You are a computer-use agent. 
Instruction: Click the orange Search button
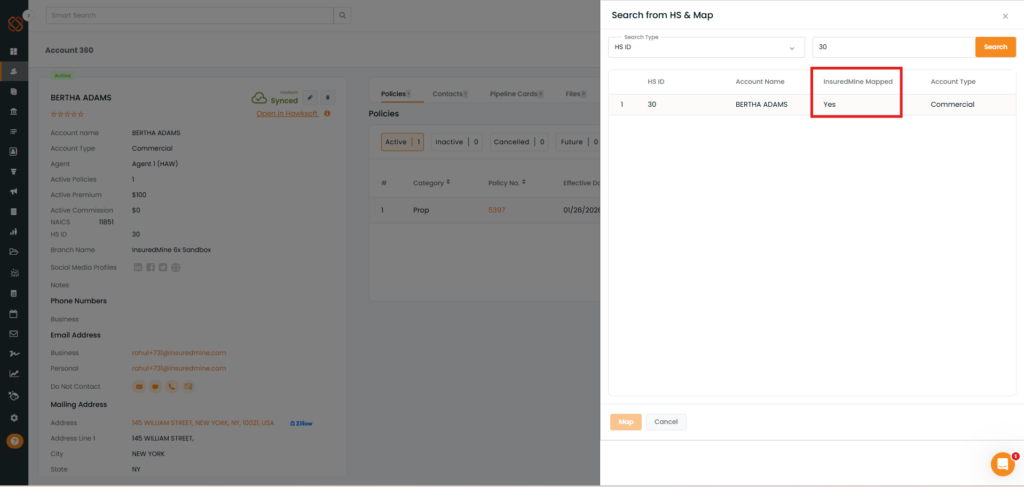tap(995, 47)
